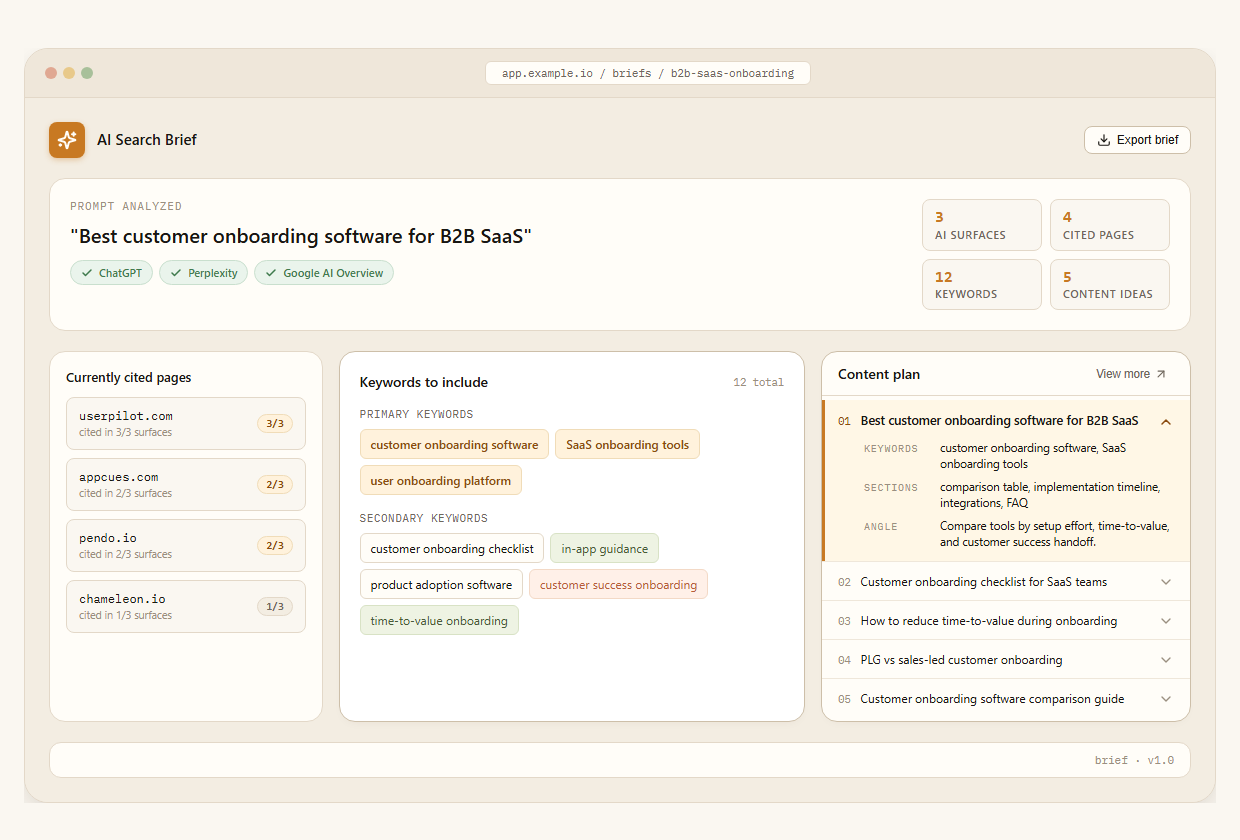The height and width of the screenshot is (840, 1240).
Task: Click the AI Search Brief sparkle logo
Action: 67,140
